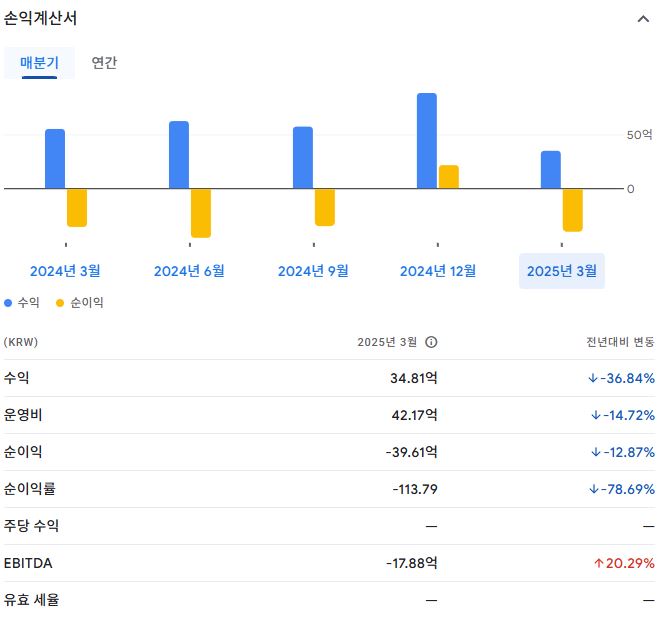Click the 순이익률 row label
Screen dimensions: 664x619
pos(30,489)
